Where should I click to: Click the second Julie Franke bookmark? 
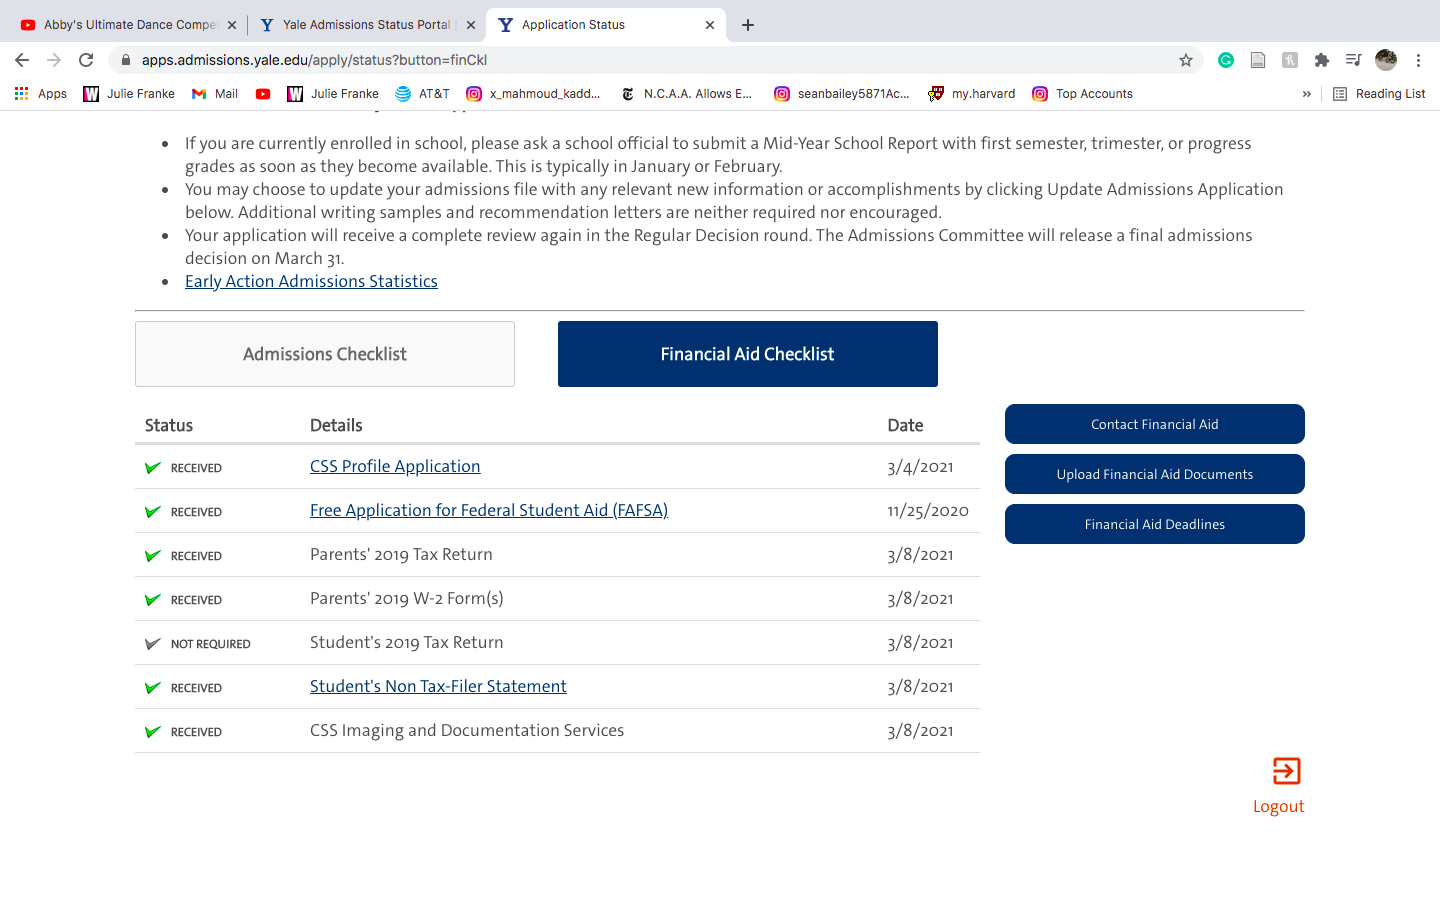point(333,94)
